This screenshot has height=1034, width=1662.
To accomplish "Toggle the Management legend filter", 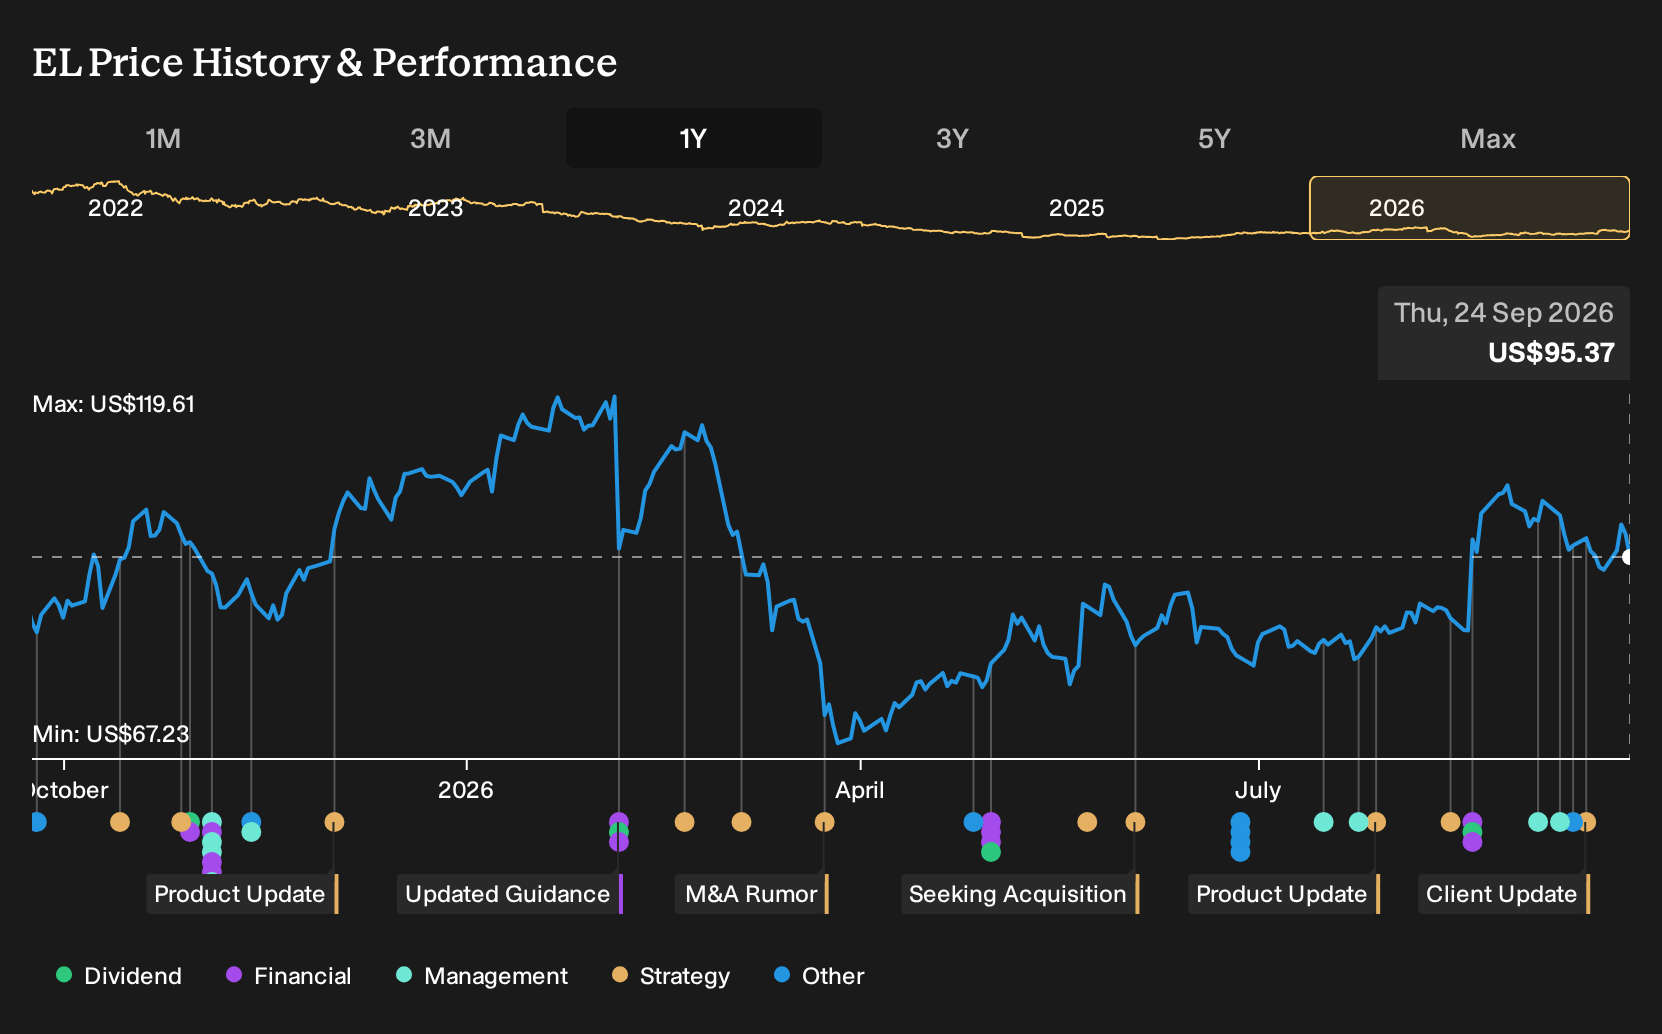I will 482,976.
